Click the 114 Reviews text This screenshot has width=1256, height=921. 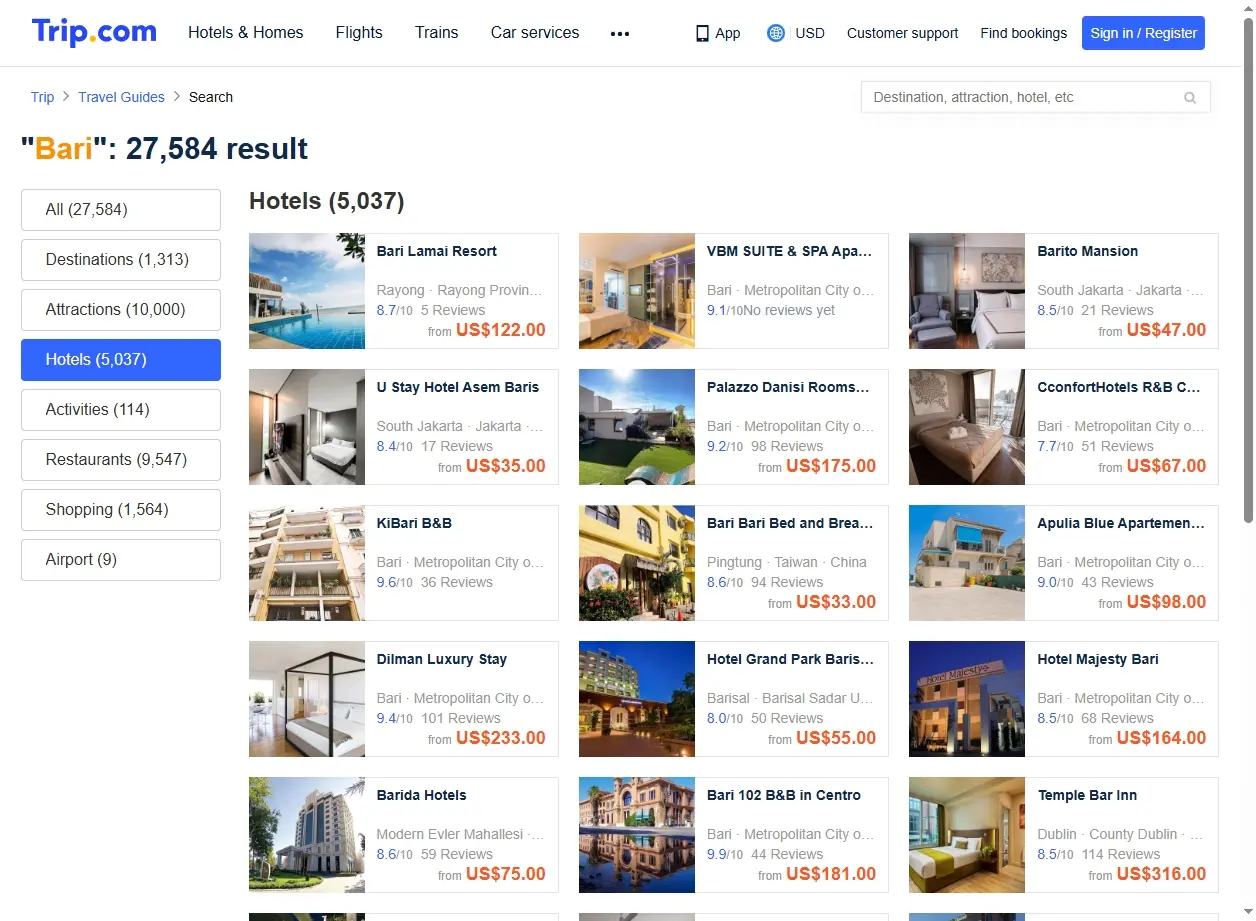tap(1121, 854)
